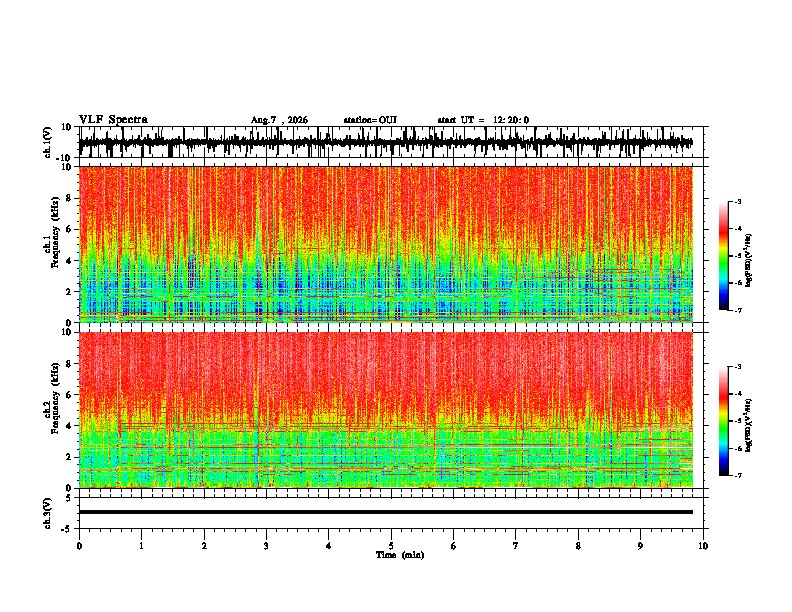Viewport: 792px width, 612px height.
Task: Click the "Time (min)" x-axis label
Action: point(400,555)
